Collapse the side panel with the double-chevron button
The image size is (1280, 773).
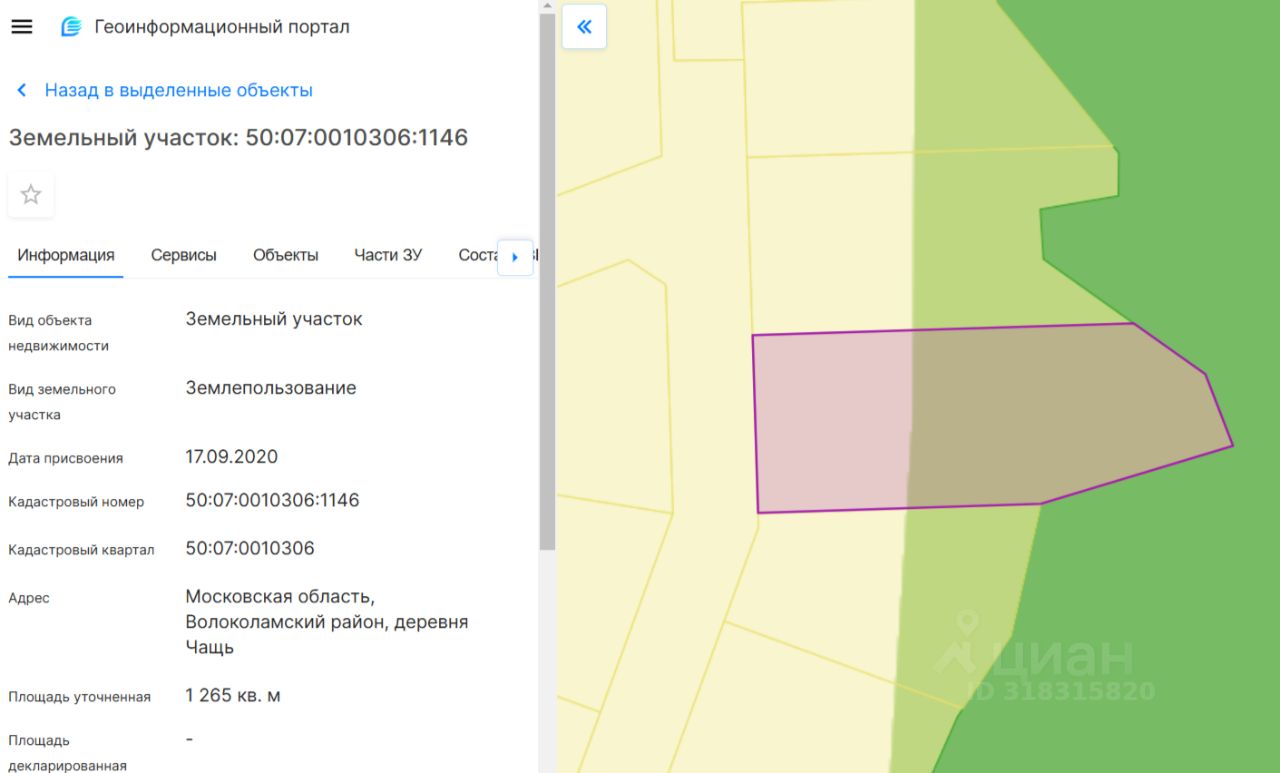click(584, 27)
